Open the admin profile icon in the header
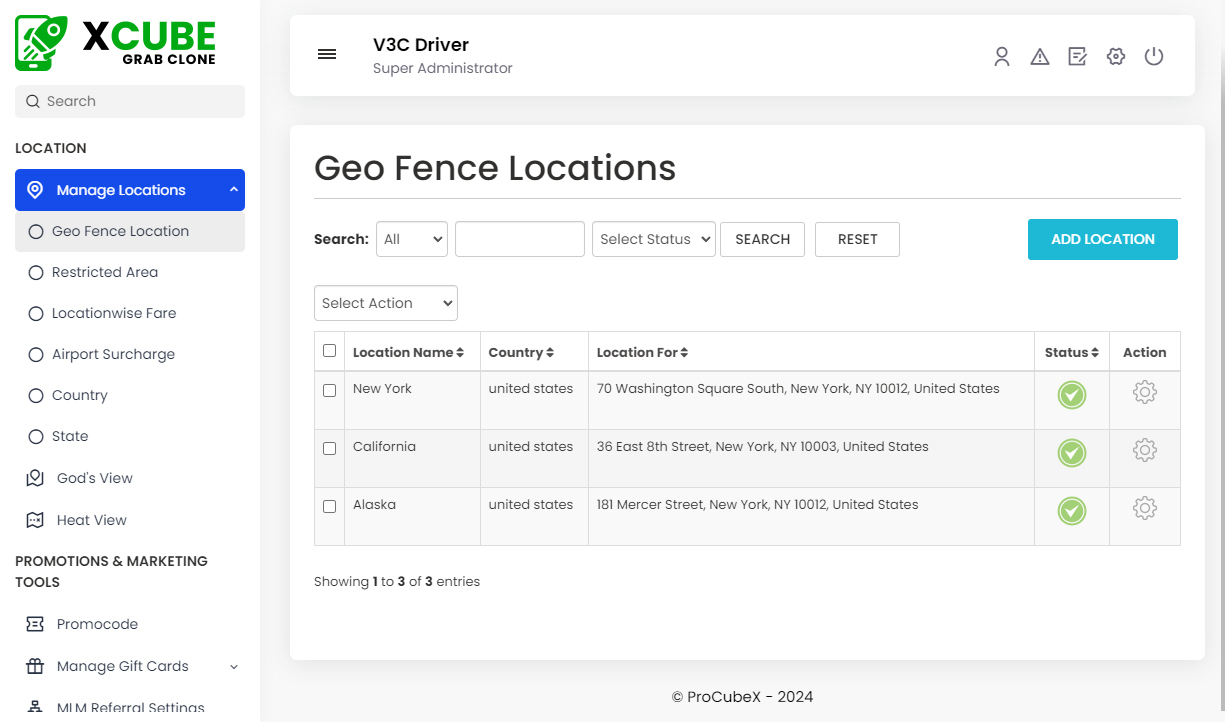This screenshot has width=1225, height=722. pos(1001,56)
